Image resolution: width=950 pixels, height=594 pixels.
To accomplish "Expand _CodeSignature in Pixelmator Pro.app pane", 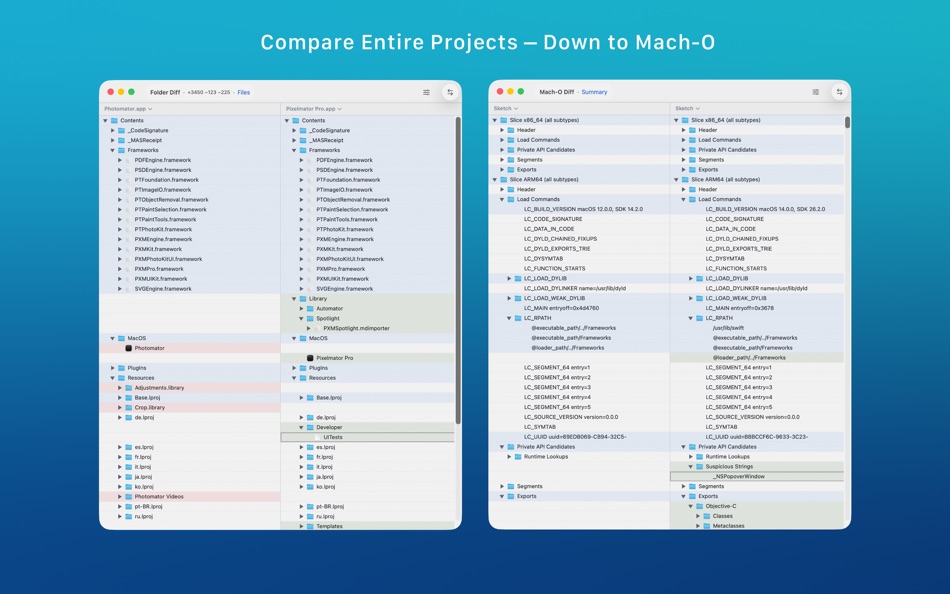I will (294, 130).
